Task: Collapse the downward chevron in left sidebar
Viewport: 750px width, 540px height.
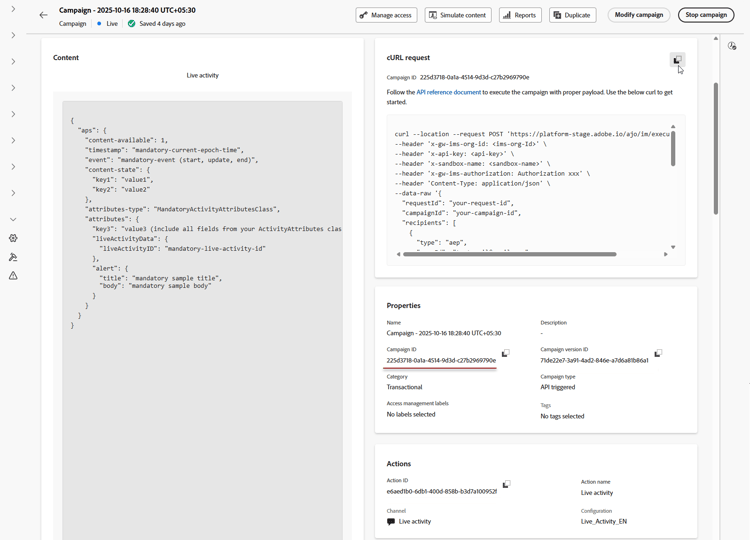Action: 13,219
